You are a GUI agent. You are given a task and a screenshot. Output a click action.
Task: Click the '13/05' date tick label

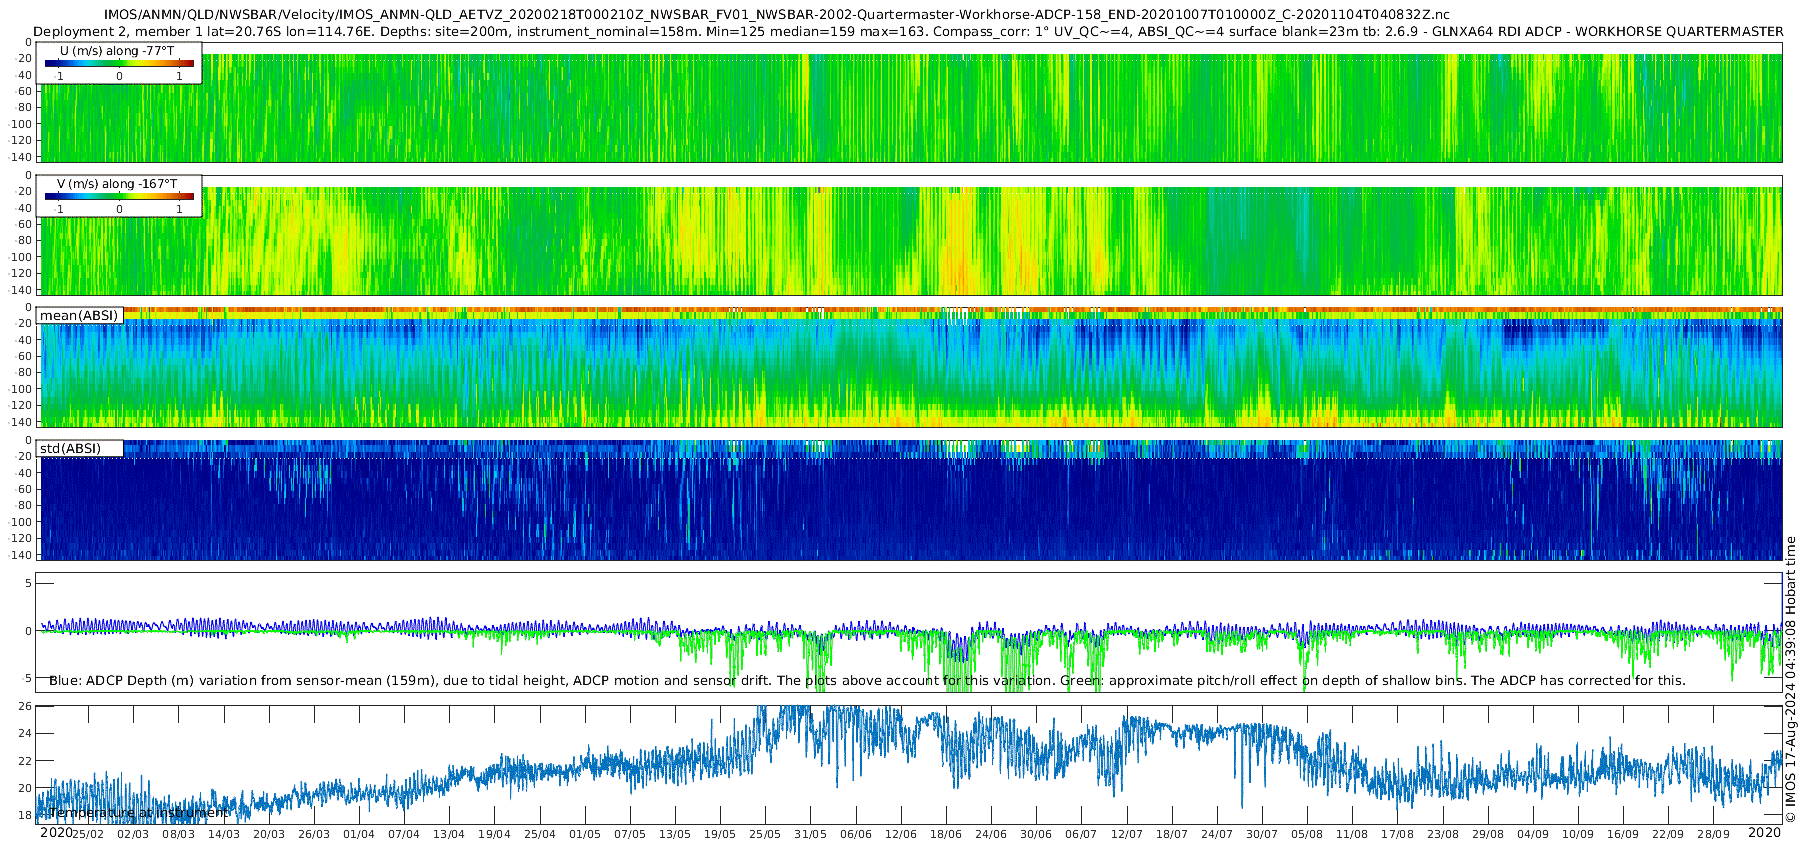[x=675, y=834]
